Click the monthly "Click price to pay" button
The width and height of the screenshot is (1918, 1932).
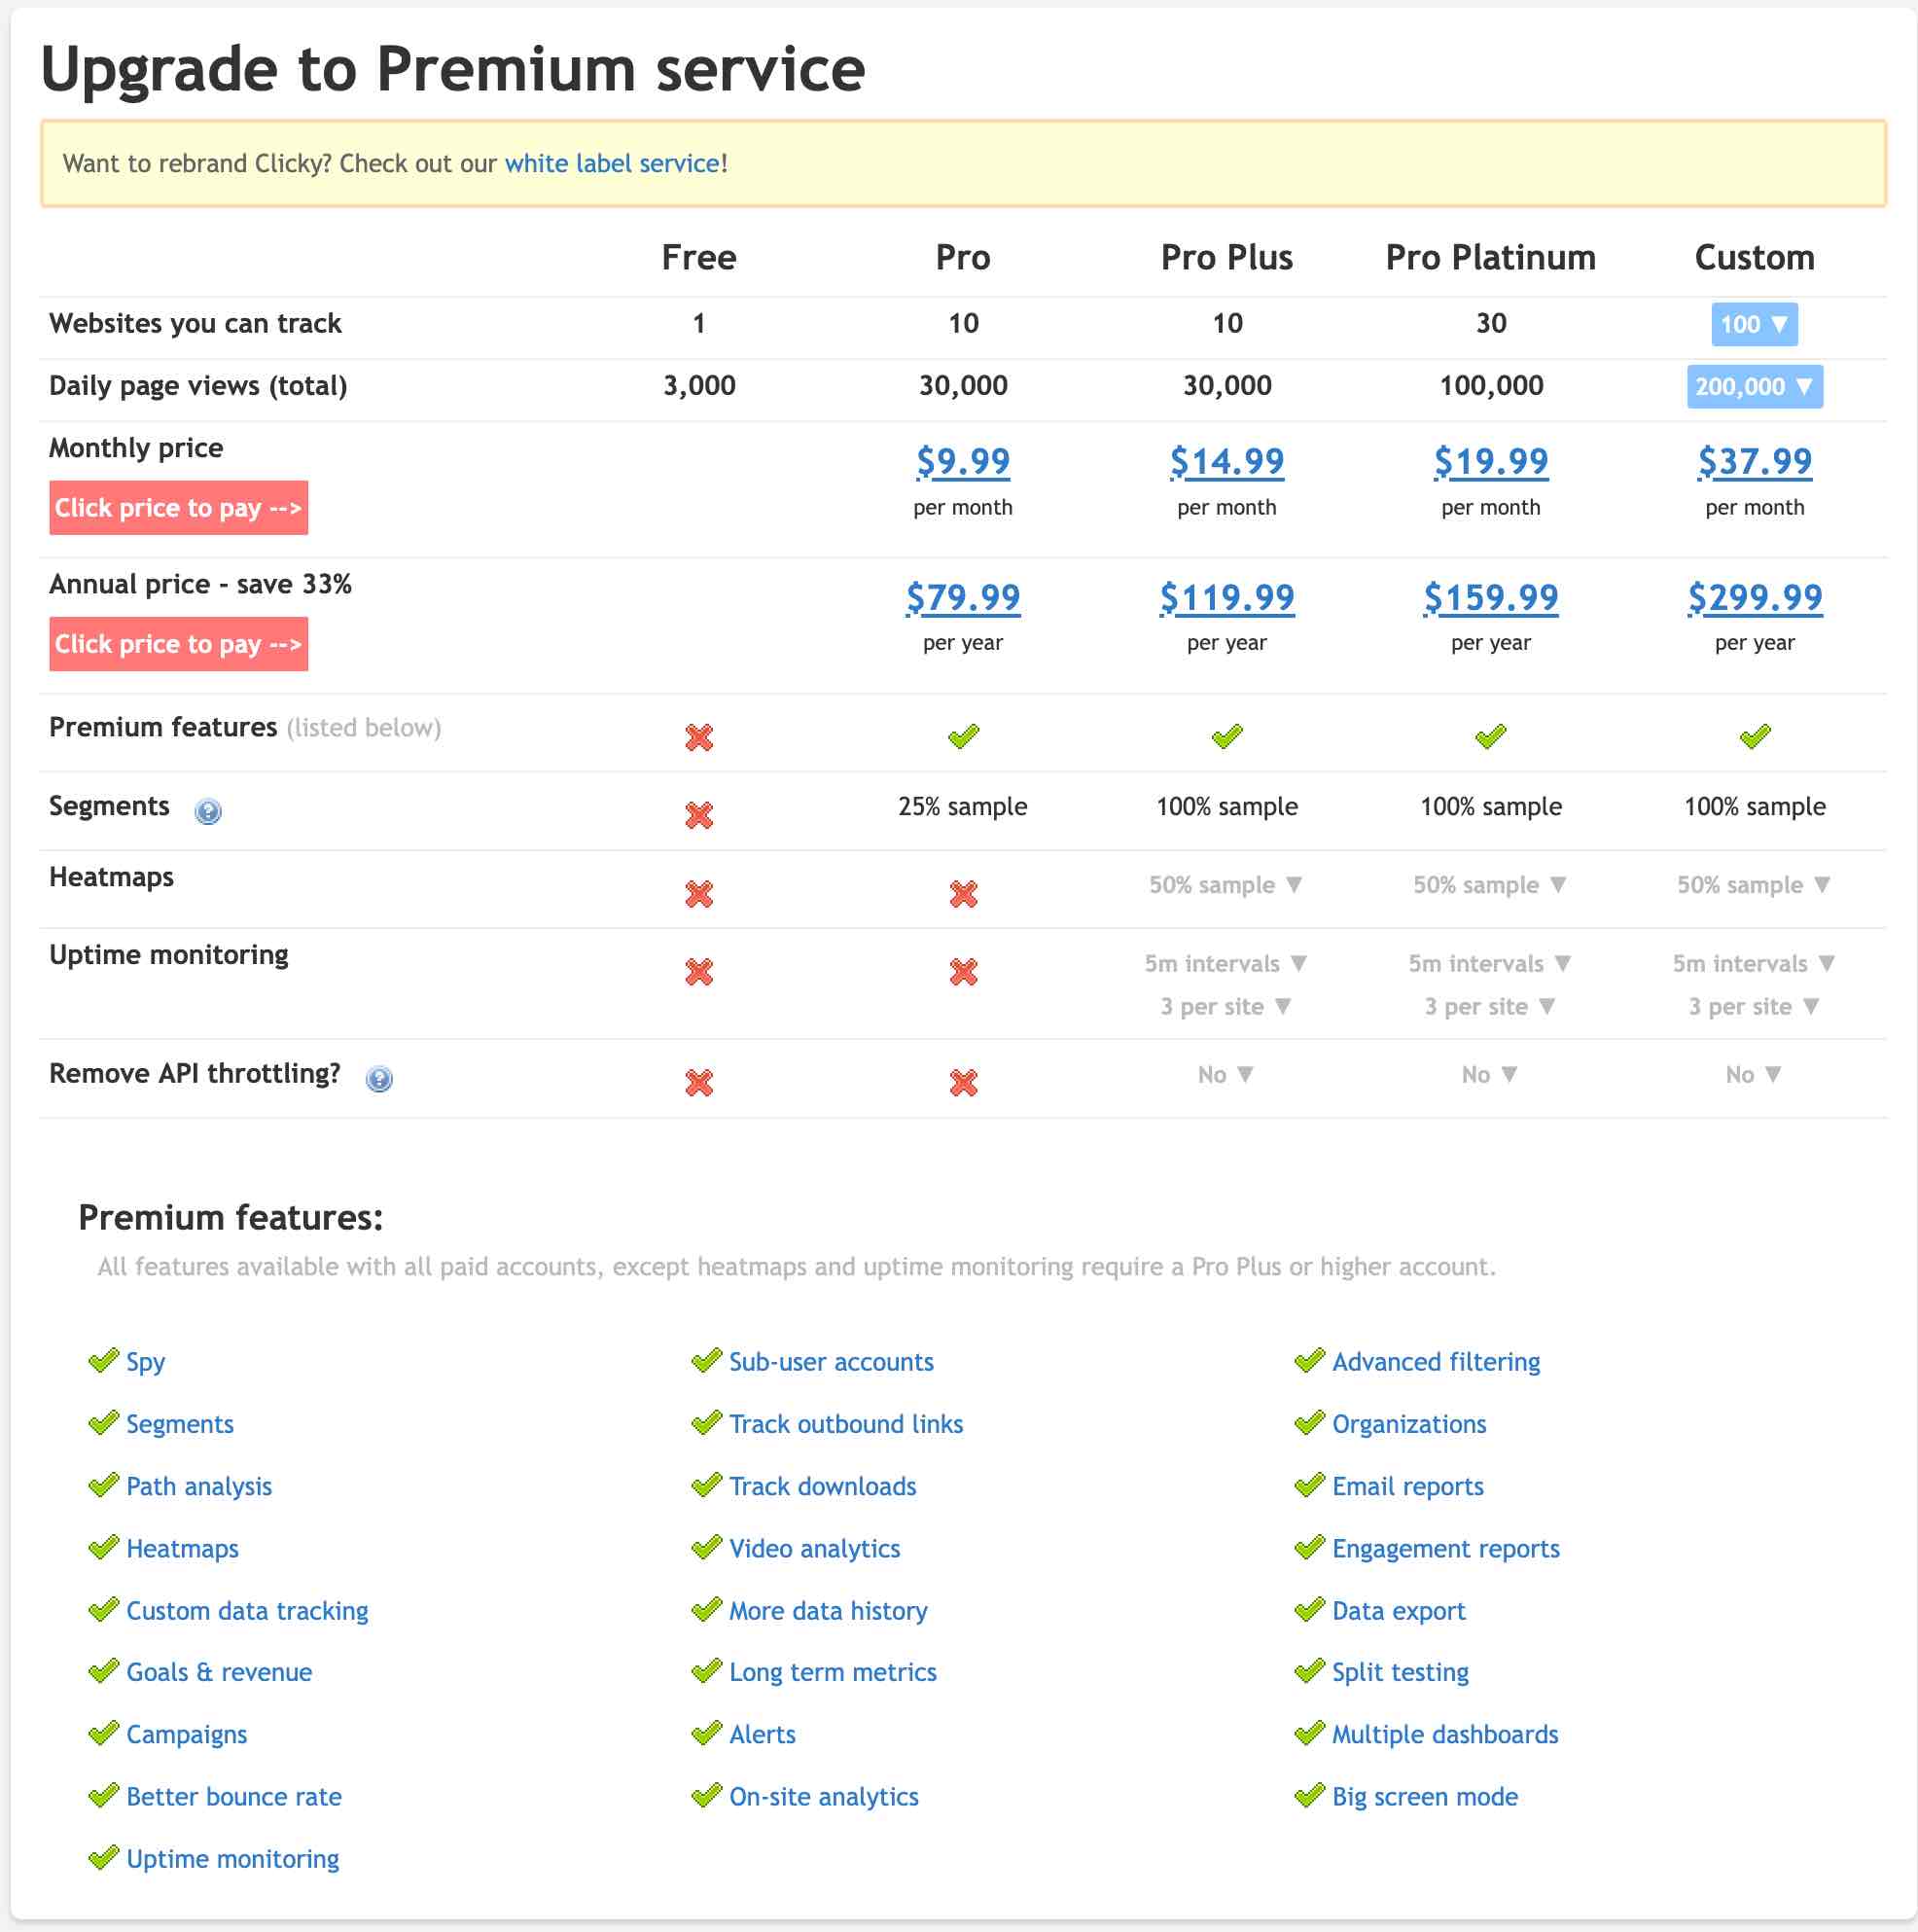pyautogui.click(x=178, y=508)
